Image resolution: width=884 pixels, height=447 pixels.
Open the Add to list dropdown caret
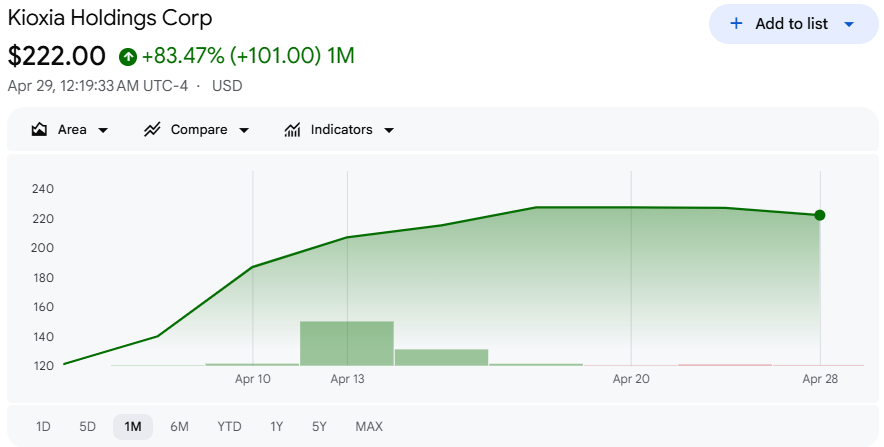pyautogui.click(x=849, y=24)
